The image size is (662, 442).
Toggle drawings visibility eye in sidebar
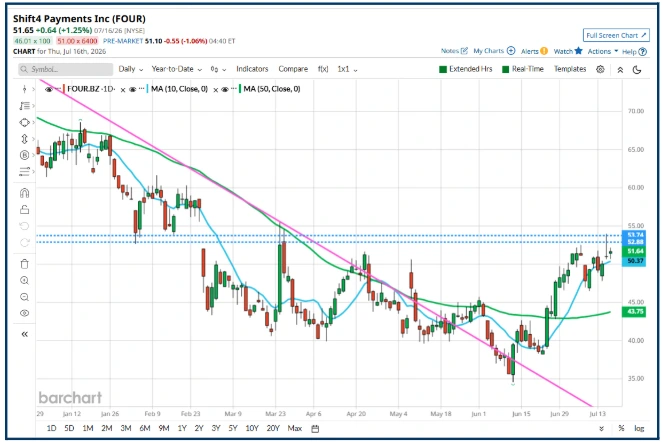pos(24,313)
